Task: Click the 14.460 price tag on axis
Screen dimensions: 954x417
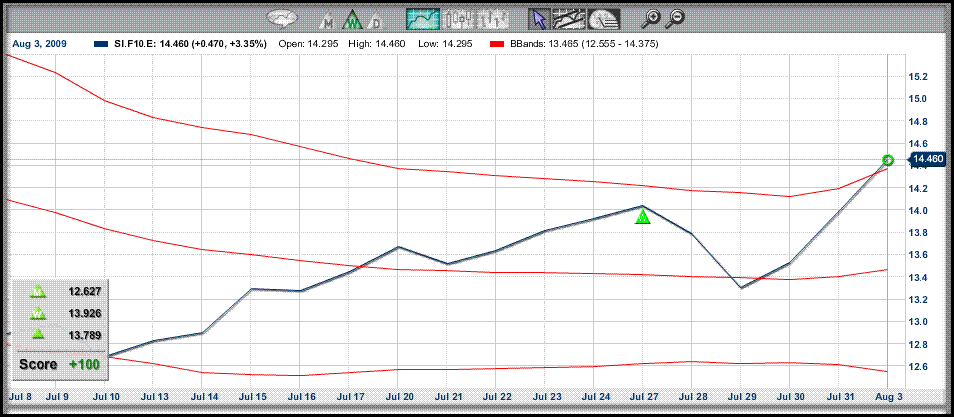Action: pyautogui.click(x=927, y=159)
